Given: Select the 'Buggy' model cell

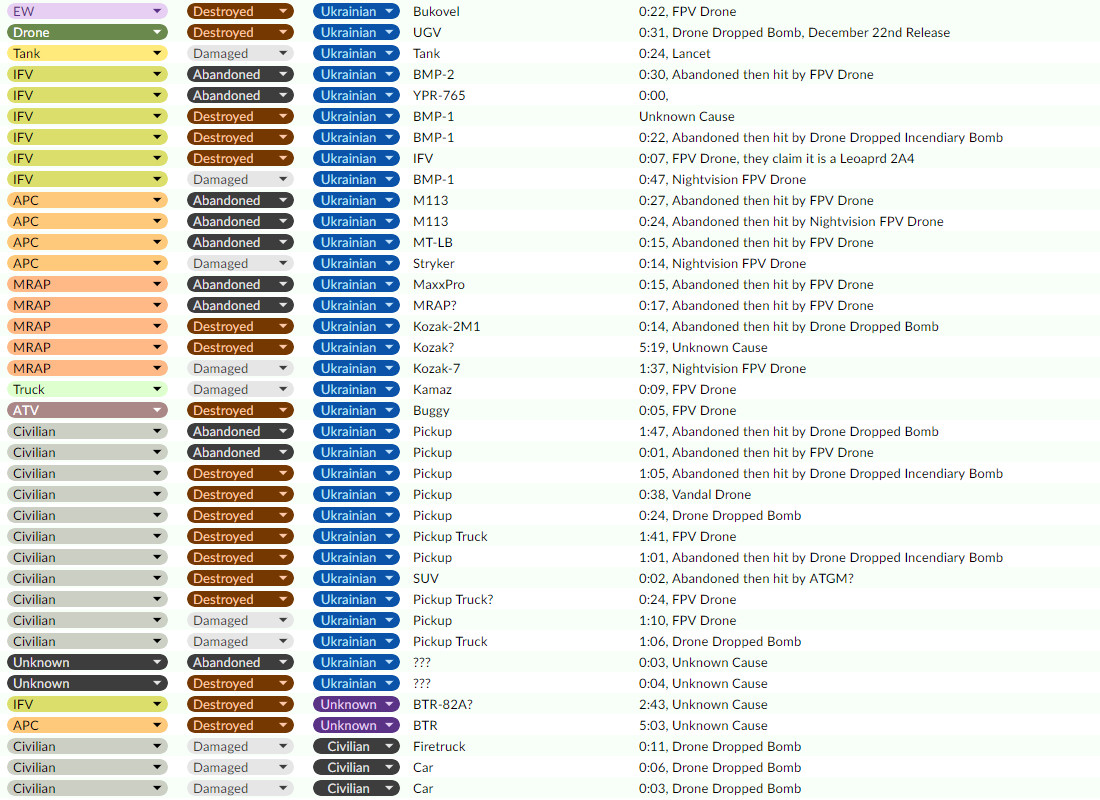Looking at the screenshot, I should click(x=431, y=411).
